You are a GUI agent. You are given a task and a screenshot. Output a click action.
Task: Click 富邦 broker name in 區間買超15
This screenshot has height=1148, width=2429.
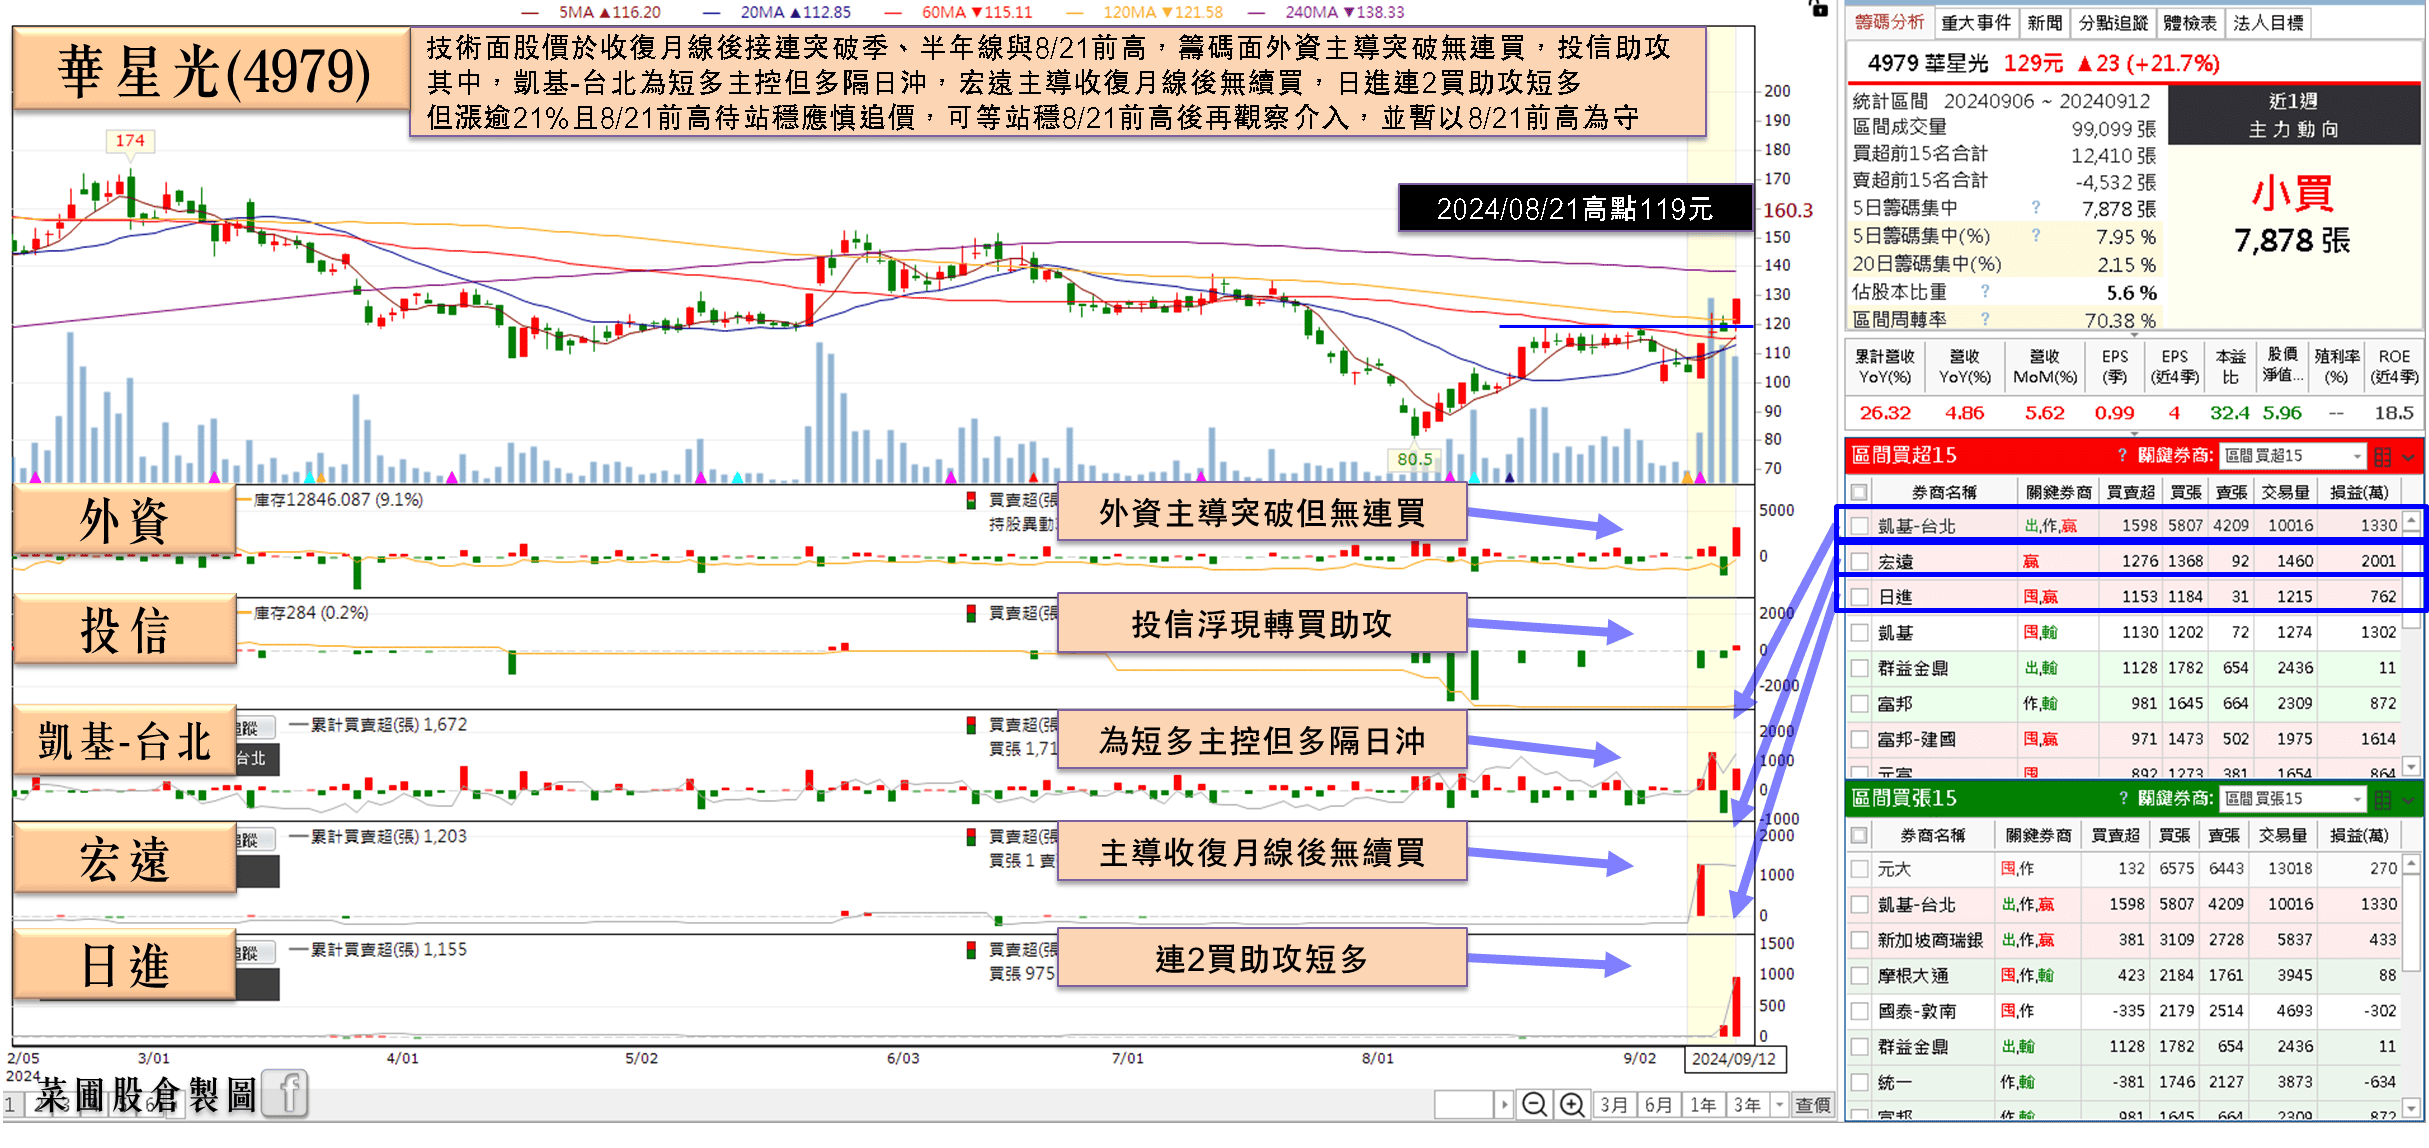[x=1895, y=704]
